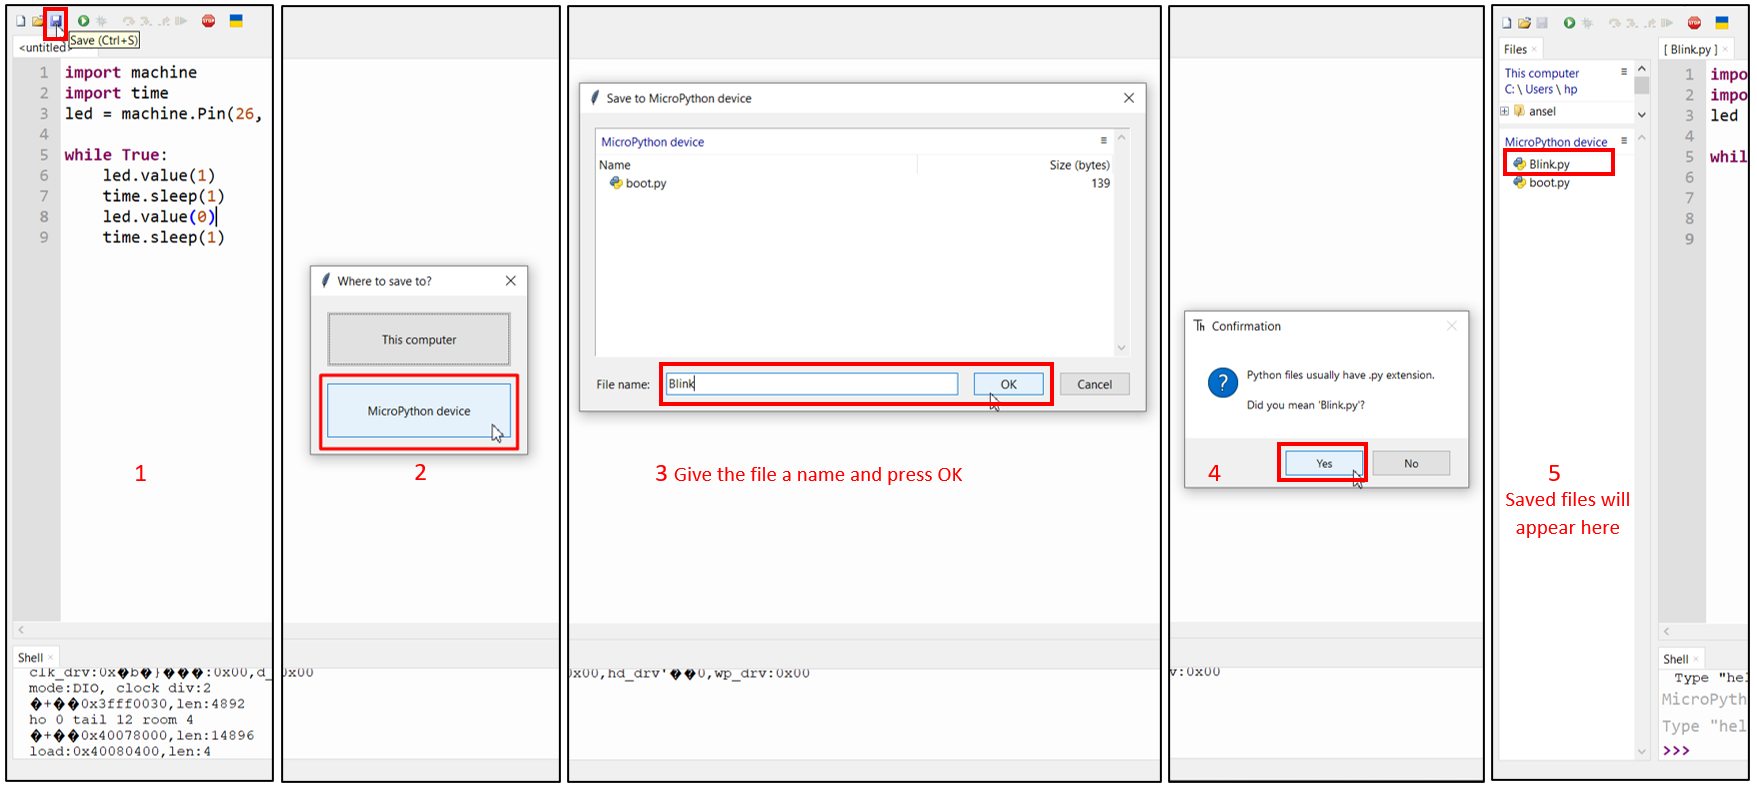Screen dimensions: 1757x787
Task: Click Size (bytes) column header
Action: (1079, 165)
